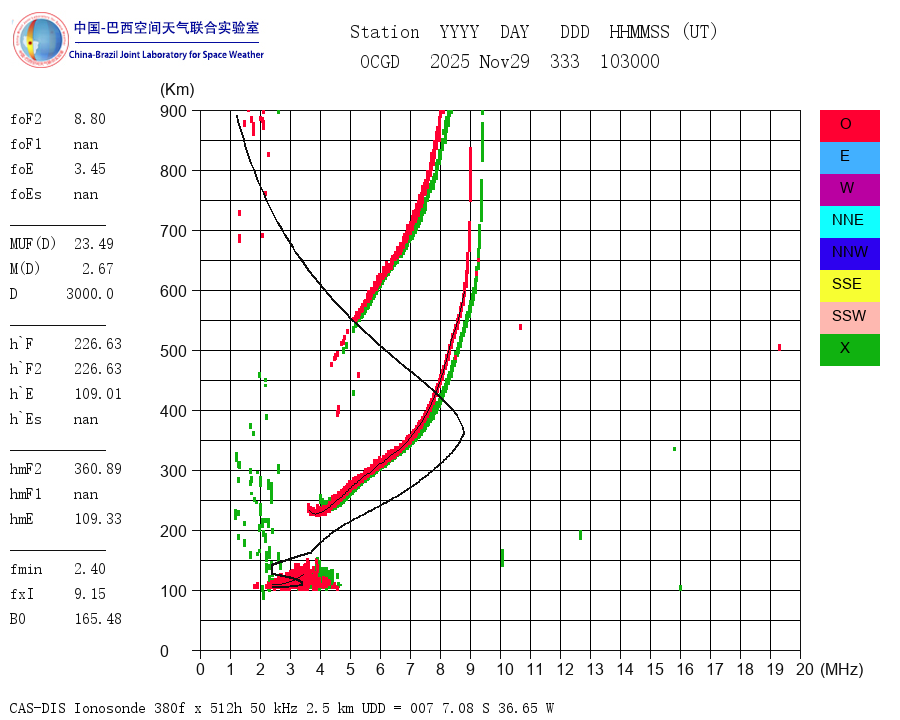Click the h`F2 value 226.63
900x720 pixels.
point(98,369)
